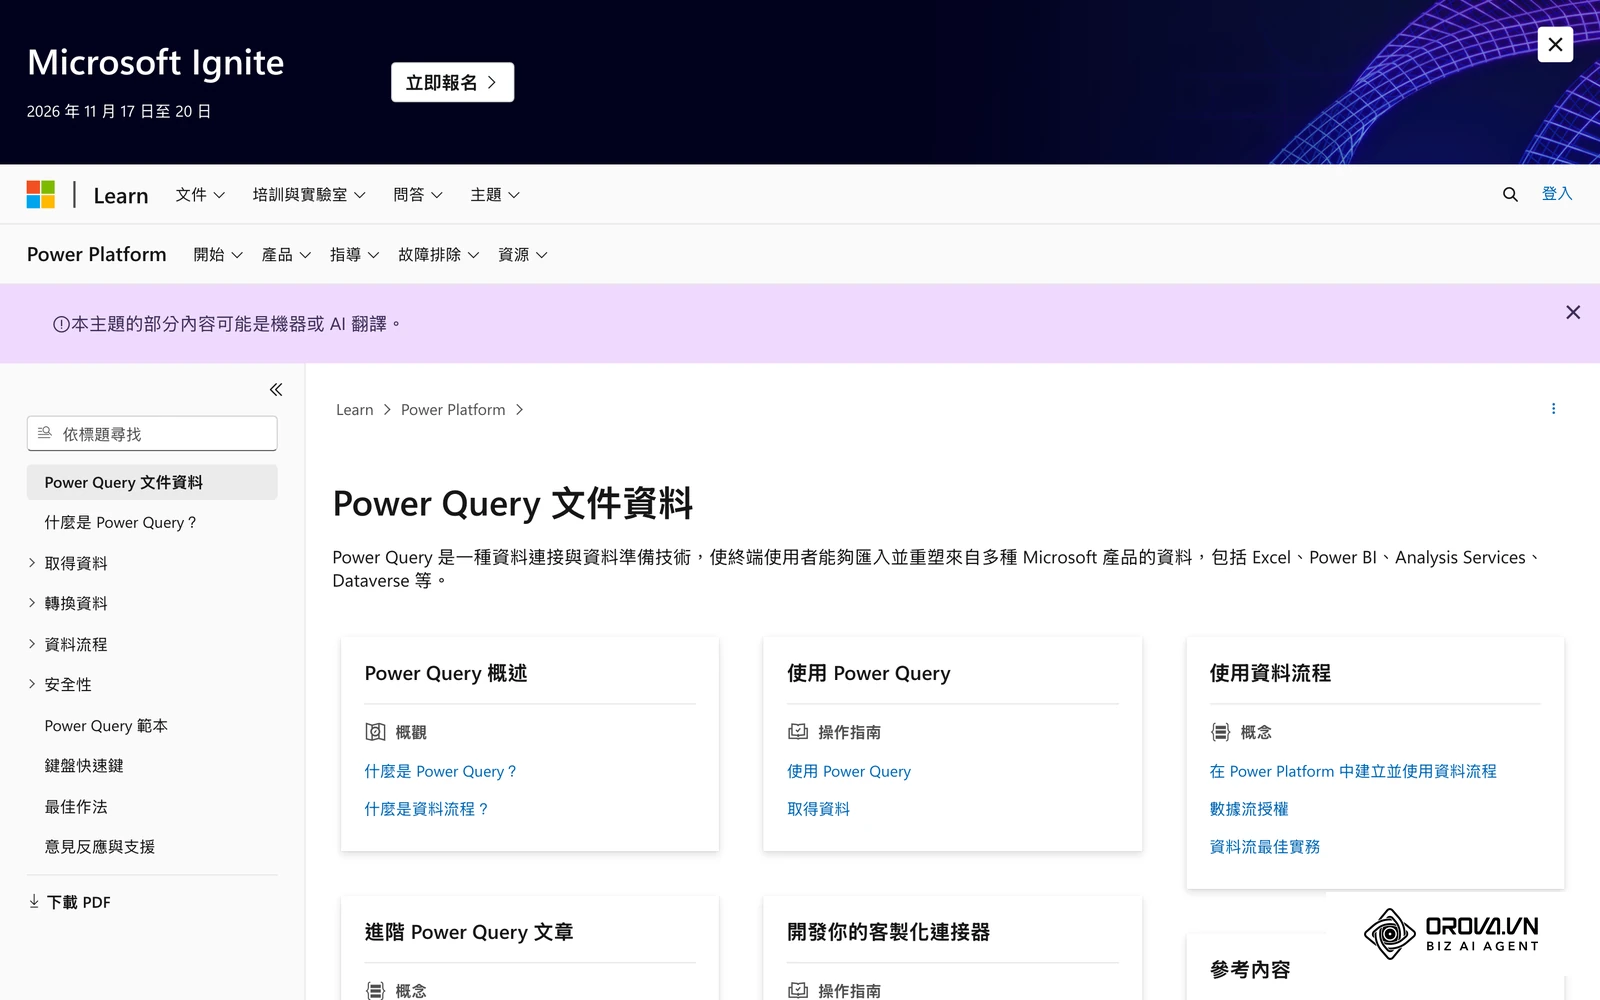
Task: Open Power Platform product title link
Action: tap(97, 255)
